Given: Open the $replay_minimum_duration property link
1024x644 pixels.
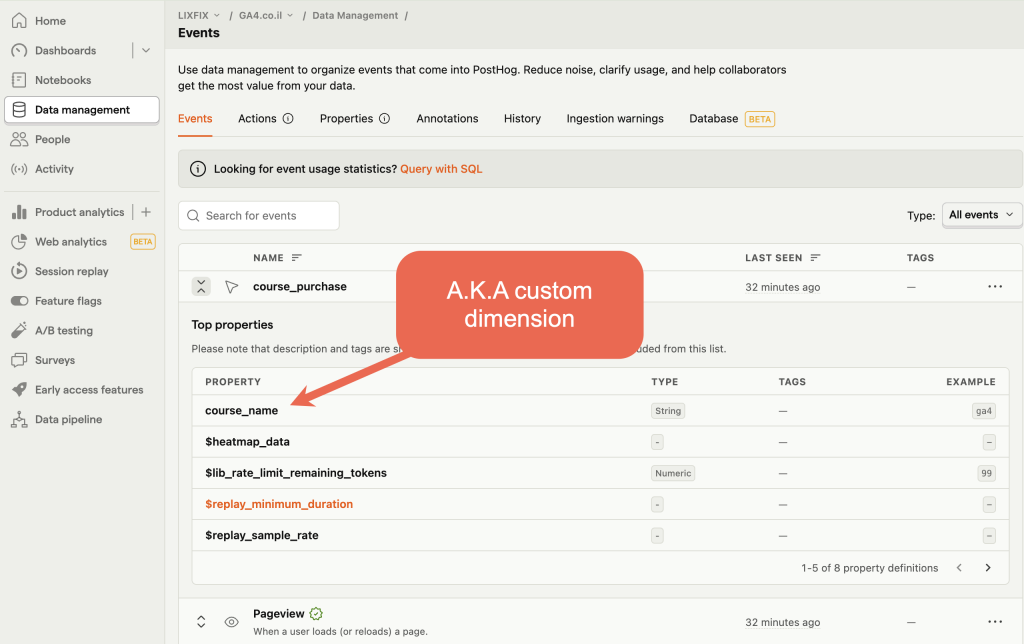Looking at the screenshot, I should pos(279,504).
